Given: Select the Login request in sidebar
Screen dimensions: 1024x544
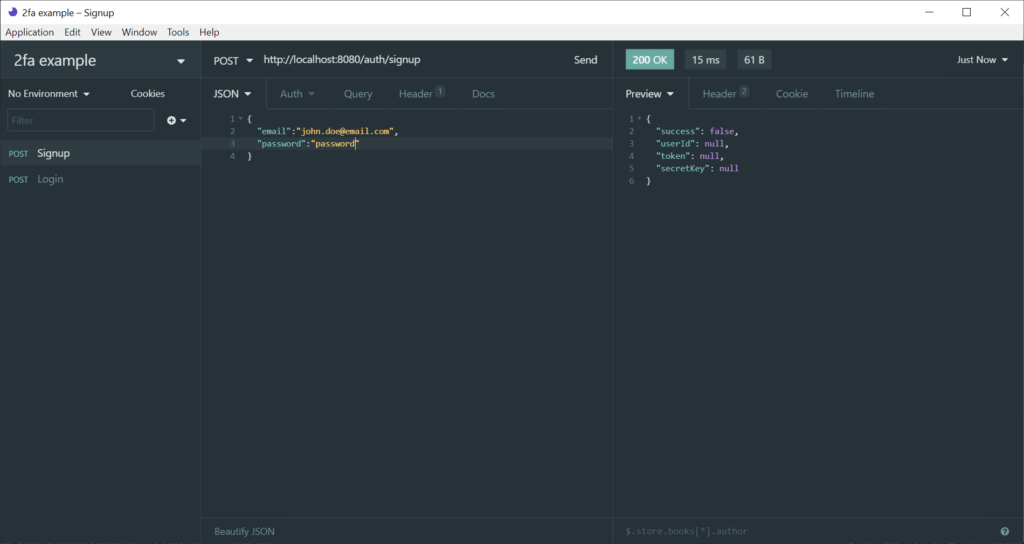Looking at the screenshot, I should [50, 179].
